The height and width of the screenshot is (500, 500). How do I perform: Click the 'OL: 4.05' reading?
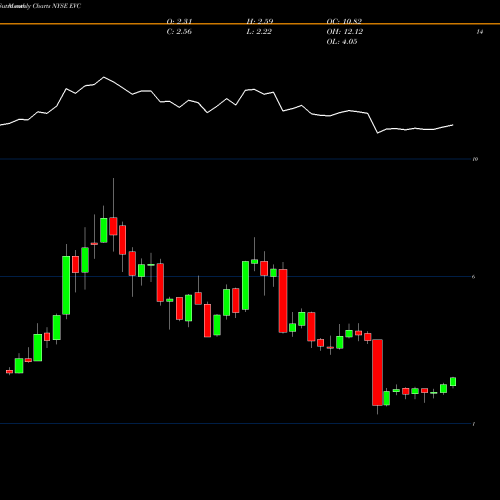tap(342, 42)
